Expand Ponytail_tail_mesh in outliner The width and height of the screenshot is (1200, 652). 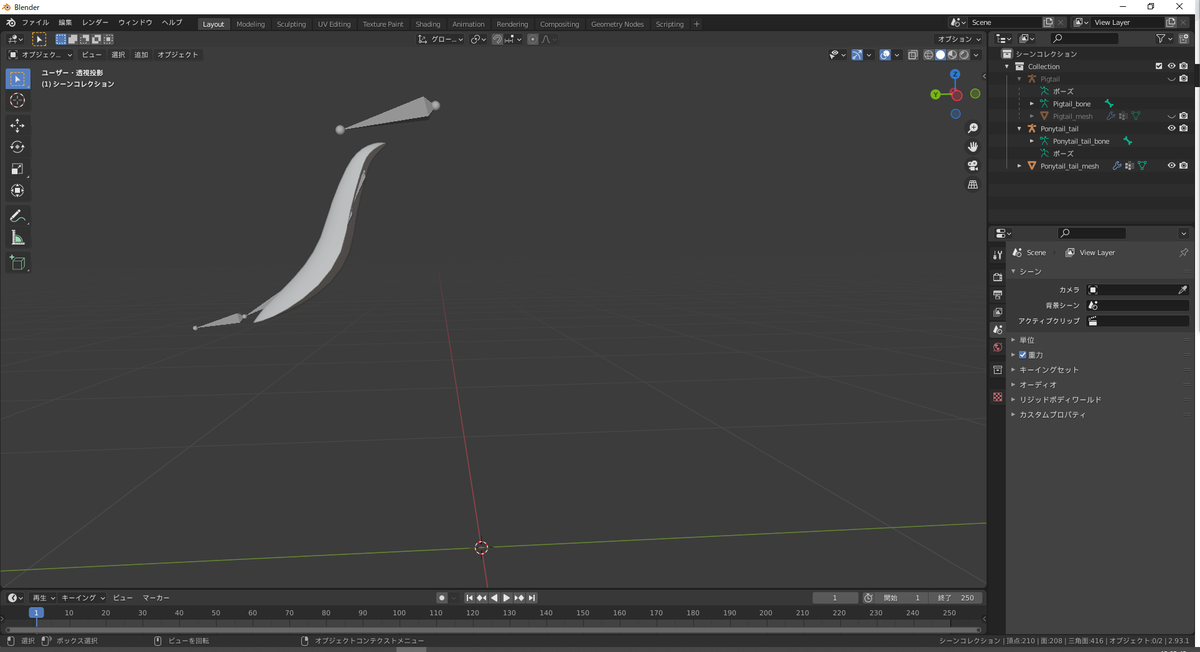(1020, 166)
